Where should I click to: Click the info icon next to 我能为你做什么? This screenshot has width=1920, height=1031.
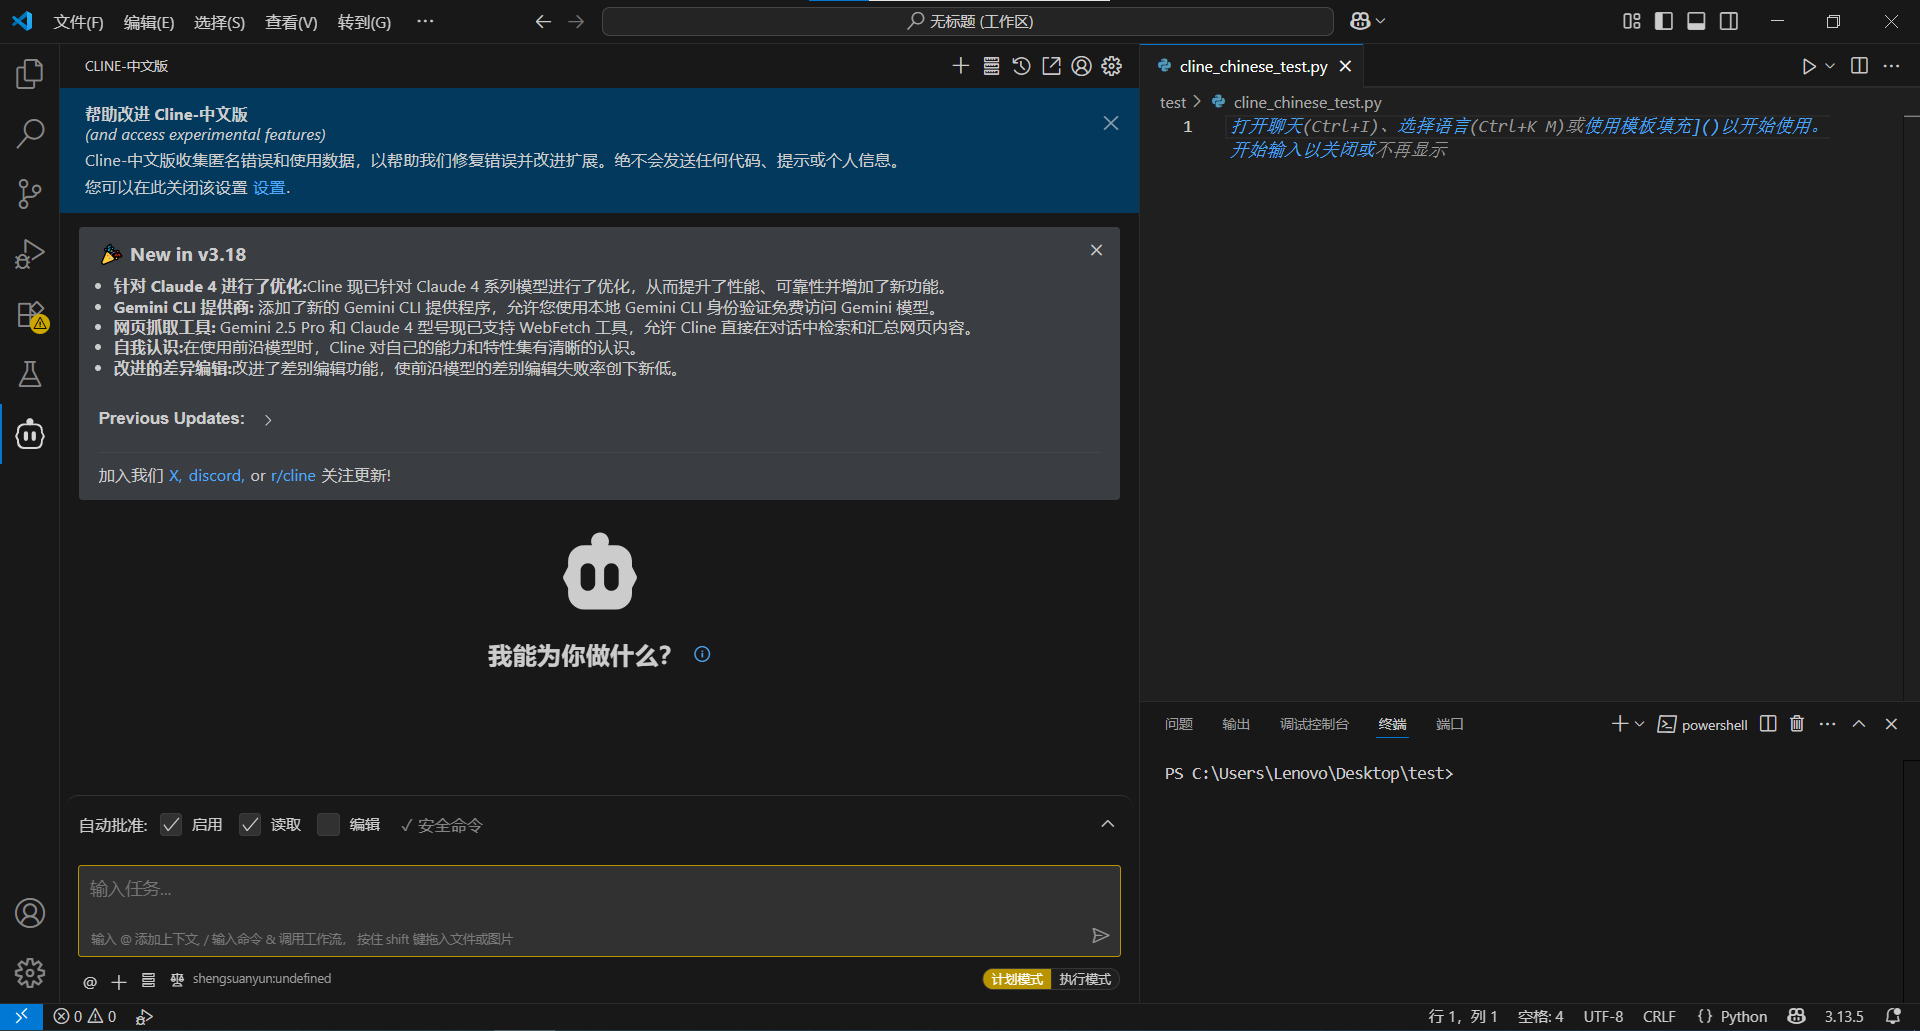(x=702, y=654)
